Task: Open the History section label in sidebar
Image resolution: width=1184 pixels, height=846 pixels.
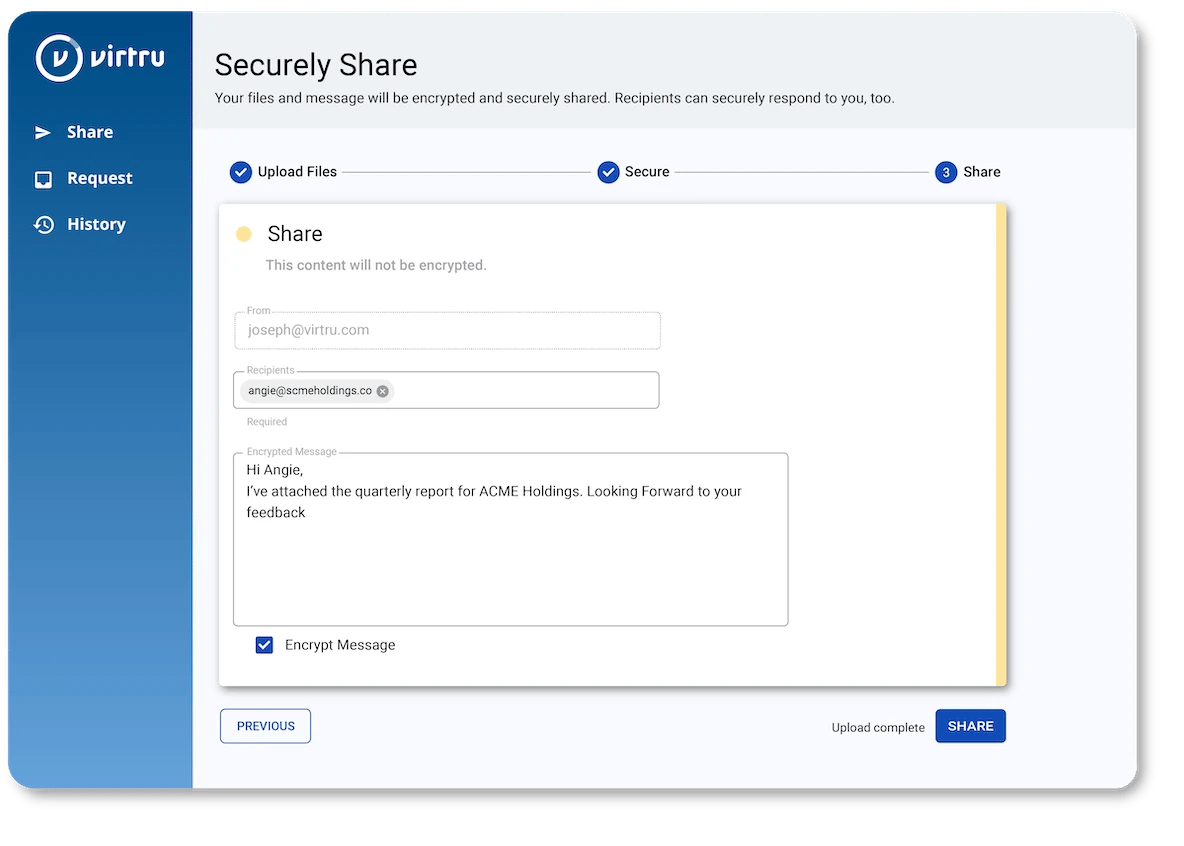Action: pos(96,225)
